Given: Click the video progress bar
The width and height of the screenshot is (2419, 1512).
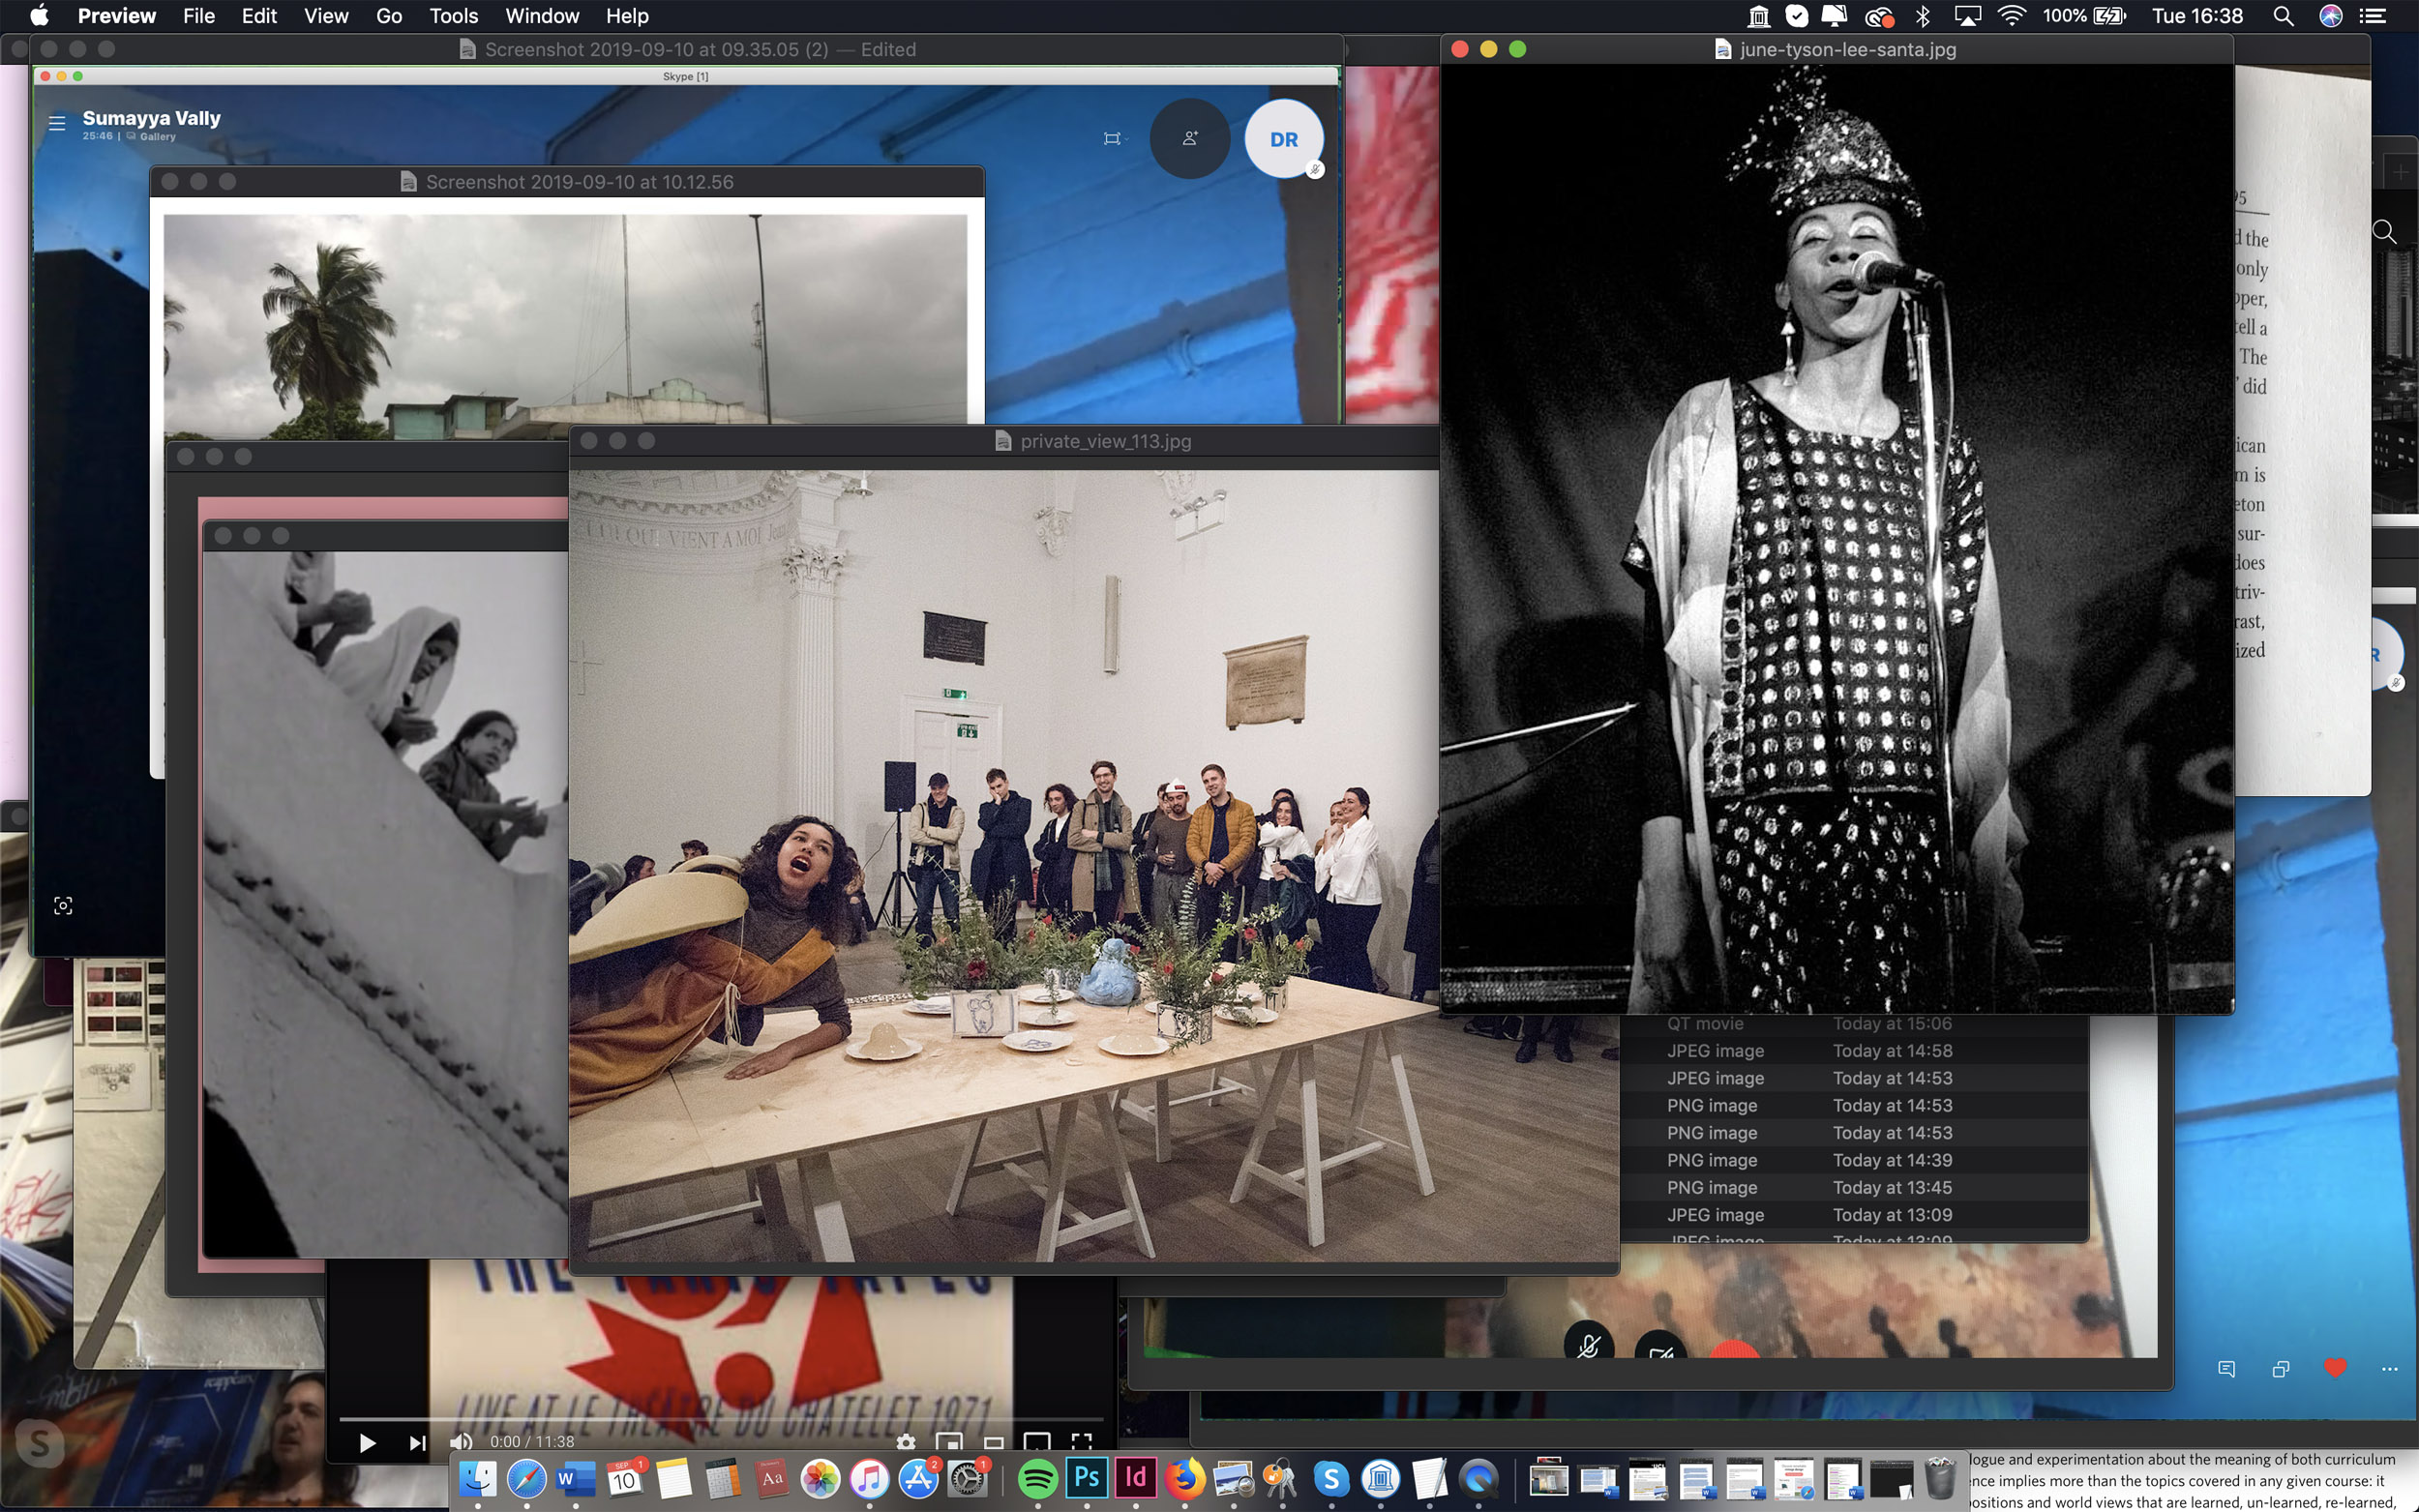Looking at the screenshot, I should (720, 1418).
